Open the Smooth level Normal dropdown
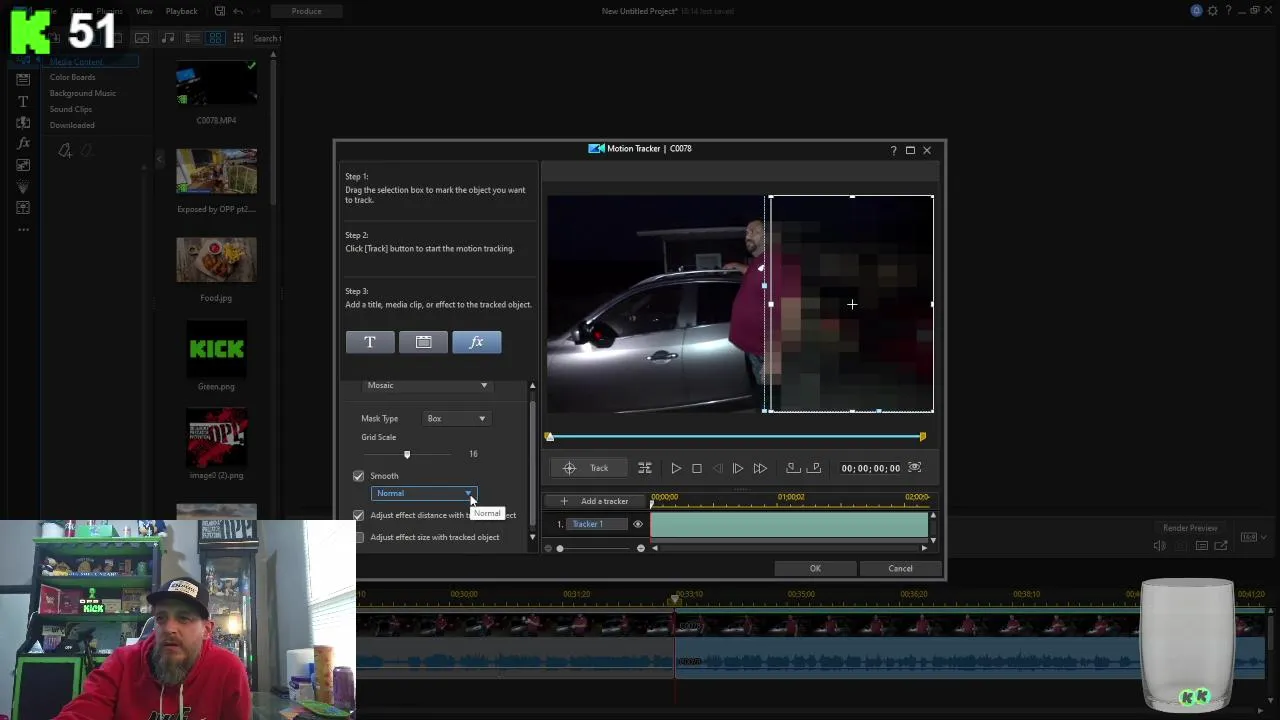1280x720 pixels. pos(424,493)
